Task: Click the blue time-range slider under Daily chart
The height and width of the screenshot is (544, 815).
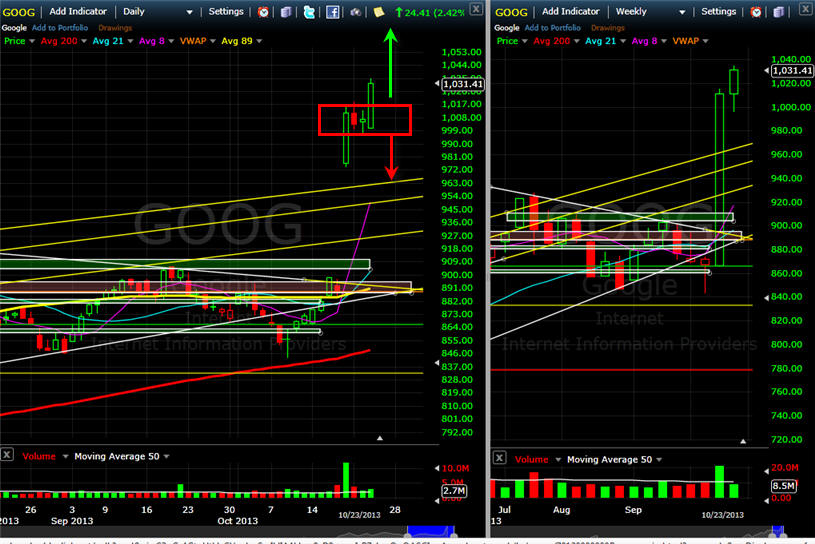Action: point(431,531)
